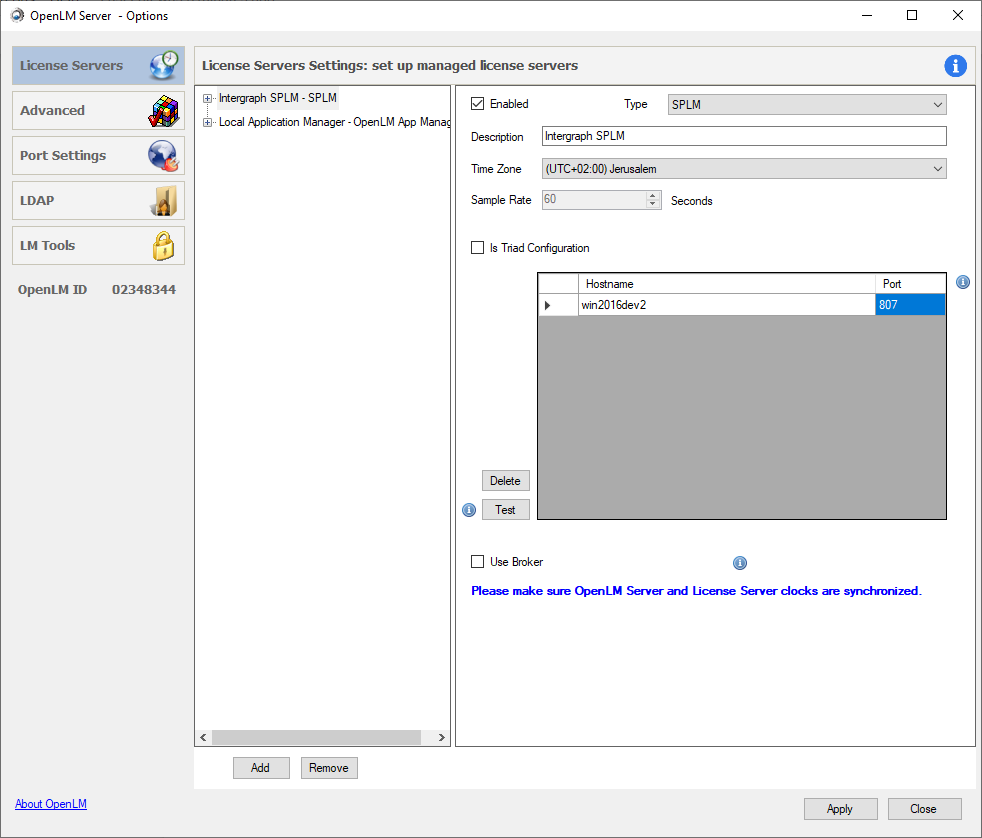Click the LM Tools padlock icon
The image size is (982, 838).
pyautogui.click(x=162, y=246)
